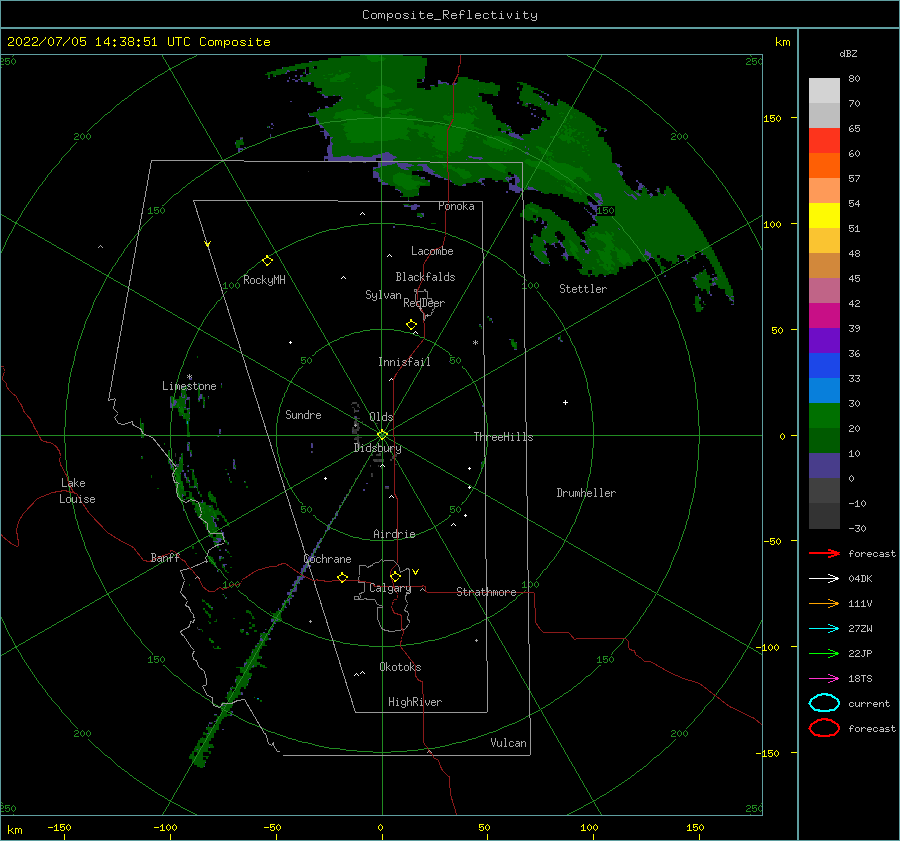Click the green 22JP arrow icon
The width and height of the screenshot is (900, 841).
pos(824,653)
